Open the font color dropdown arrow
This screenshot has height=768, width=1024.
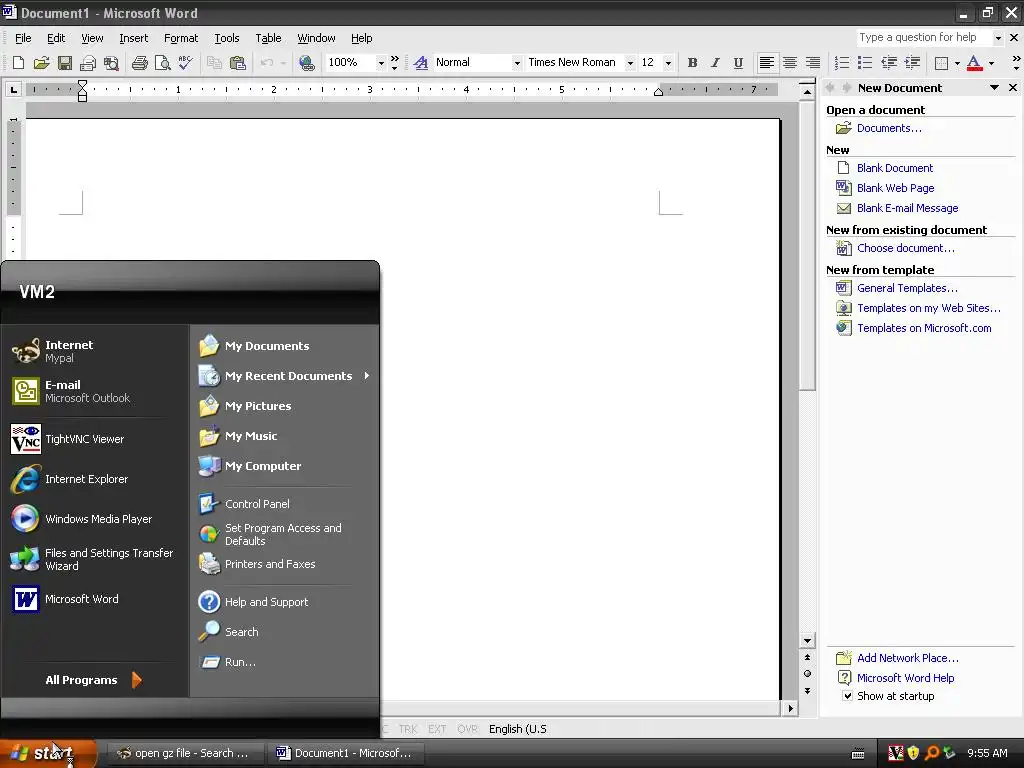click(x=991, y=63)
